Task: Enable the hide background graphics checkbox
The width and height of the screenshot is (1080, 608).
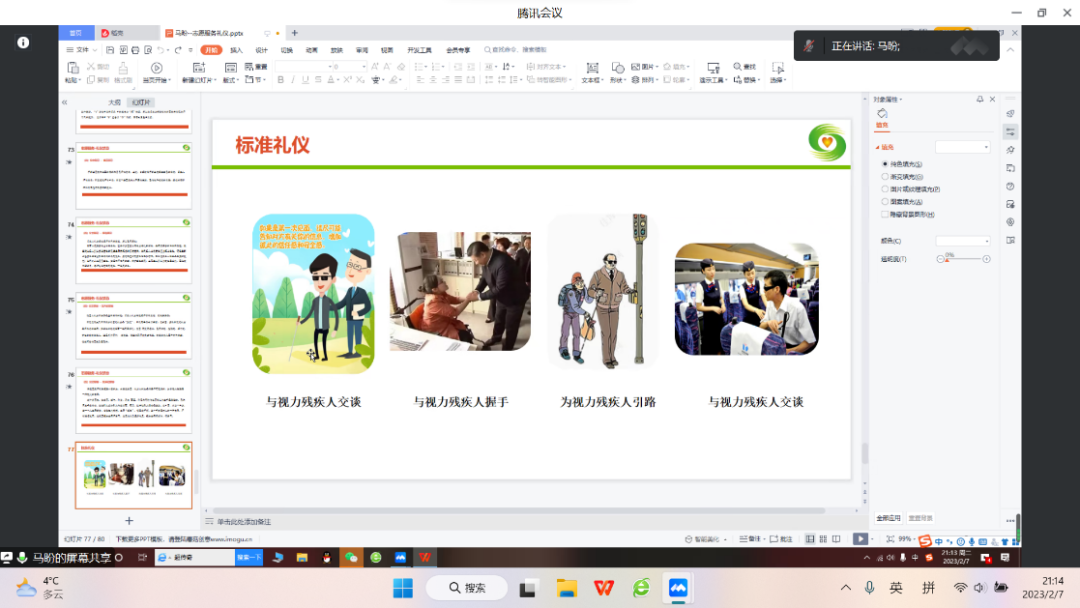Action: click(x=884, y=214)
